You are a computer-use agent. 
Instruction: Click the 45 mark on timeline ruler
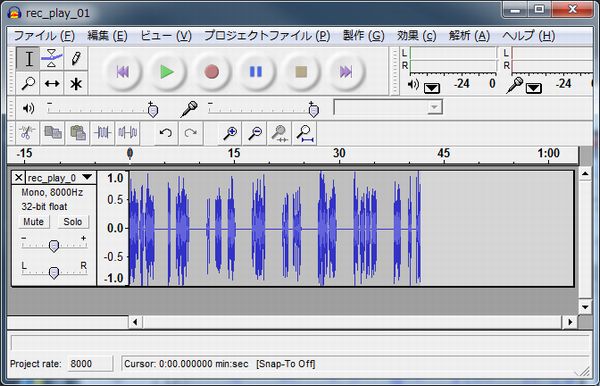tap(443, 153)
